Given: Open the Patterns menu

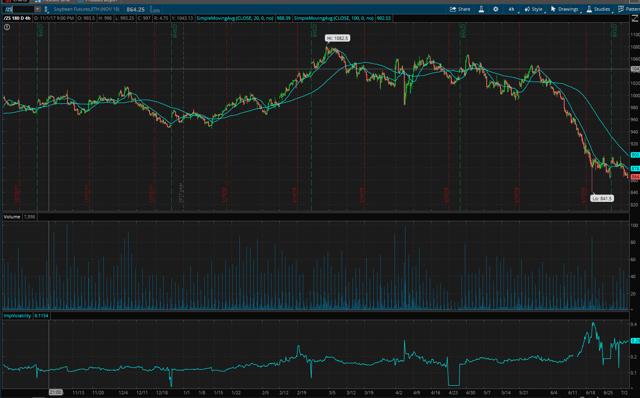Looking at the screenshot, I should pos(629,9).
